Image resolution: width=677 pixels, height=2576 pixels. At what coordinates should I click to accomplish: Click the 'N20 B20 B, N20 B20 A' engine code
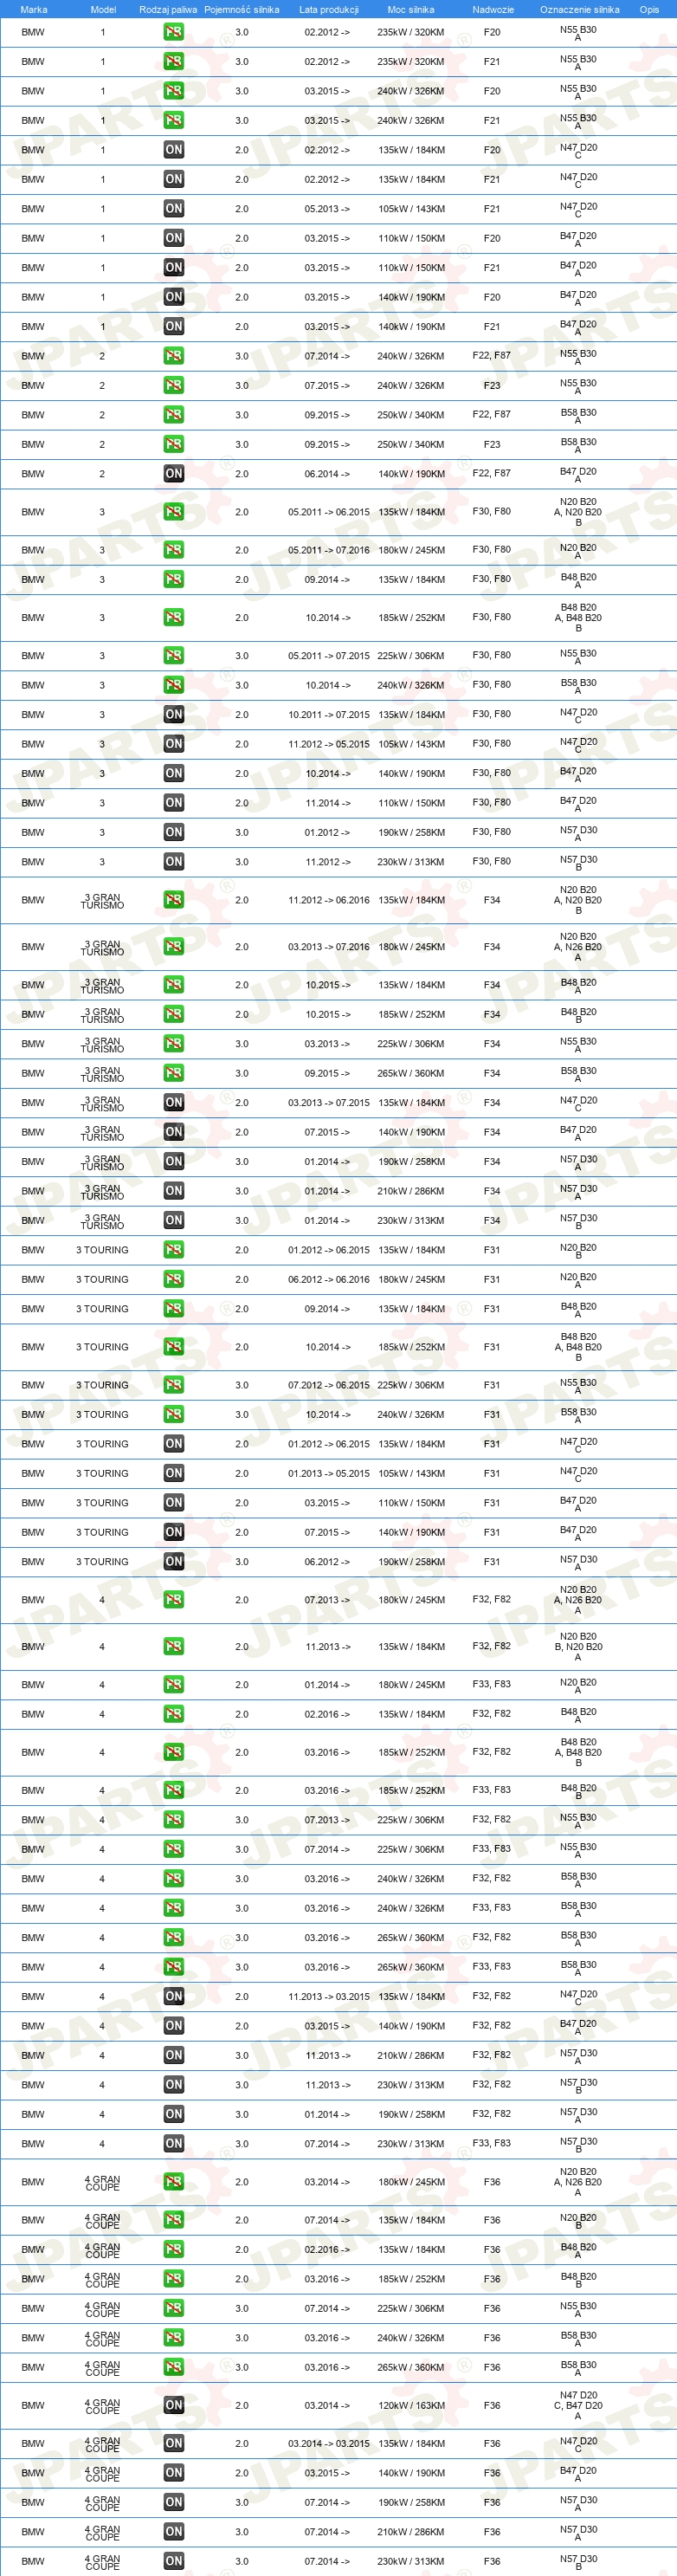[x=578, y=1647]
